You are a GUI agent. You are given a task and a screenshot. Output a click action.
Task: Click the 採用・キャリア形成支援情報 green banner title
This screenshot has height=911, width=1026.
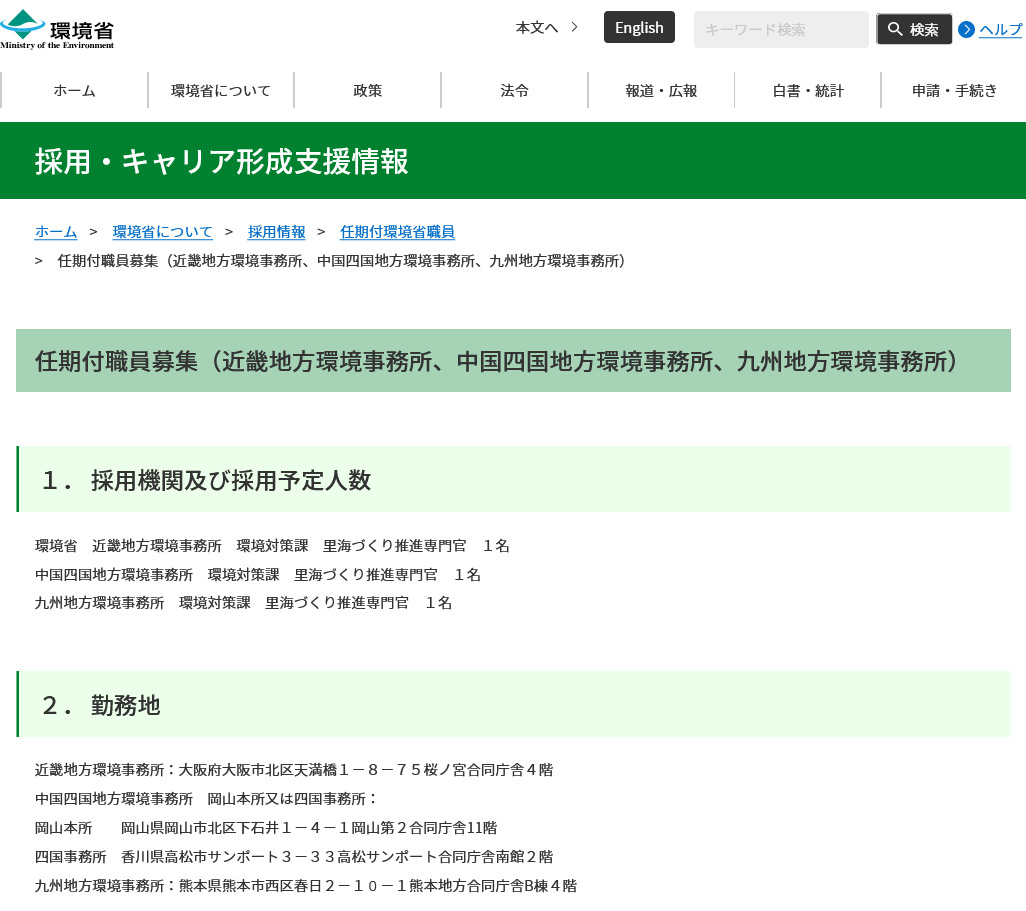222,161
